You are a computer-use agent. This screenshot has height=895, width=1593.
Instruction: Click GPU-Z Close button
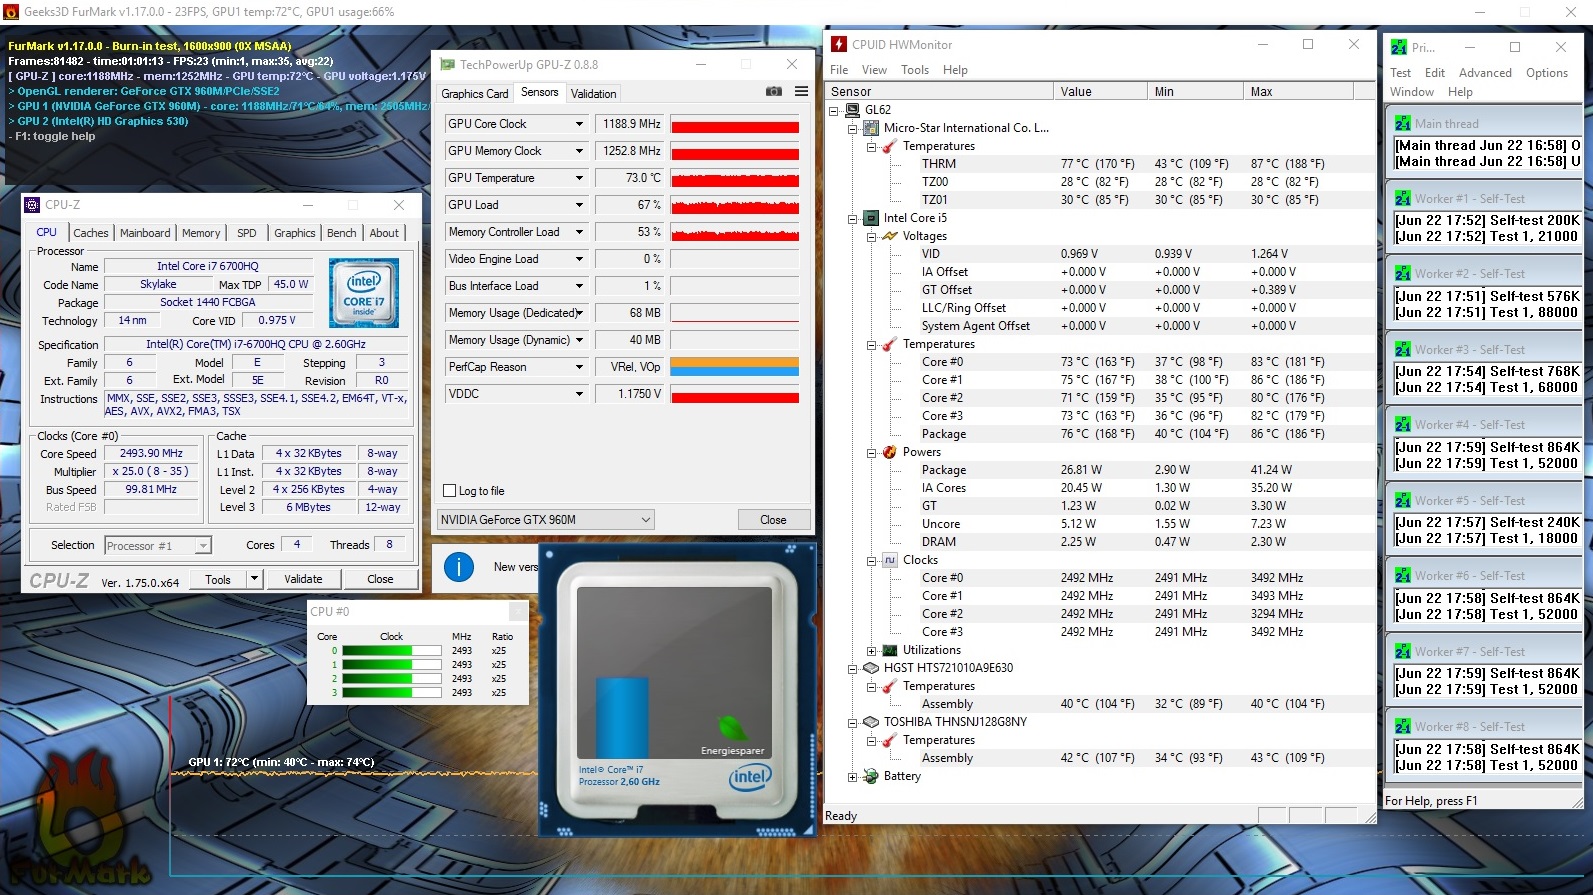click(x=773, y=520)
